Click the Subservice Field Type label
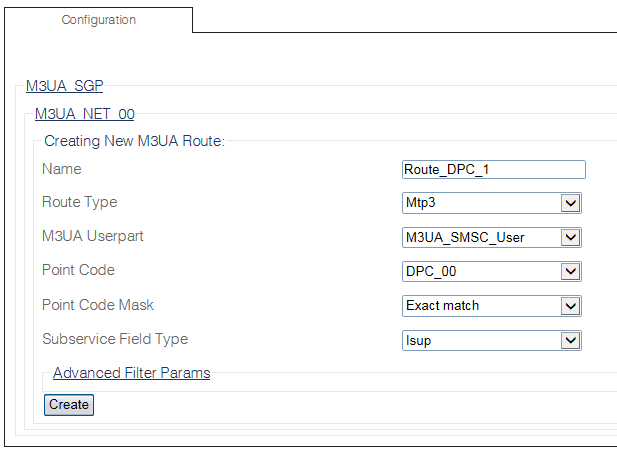617x463 pixels. click(x=114, y=339)
